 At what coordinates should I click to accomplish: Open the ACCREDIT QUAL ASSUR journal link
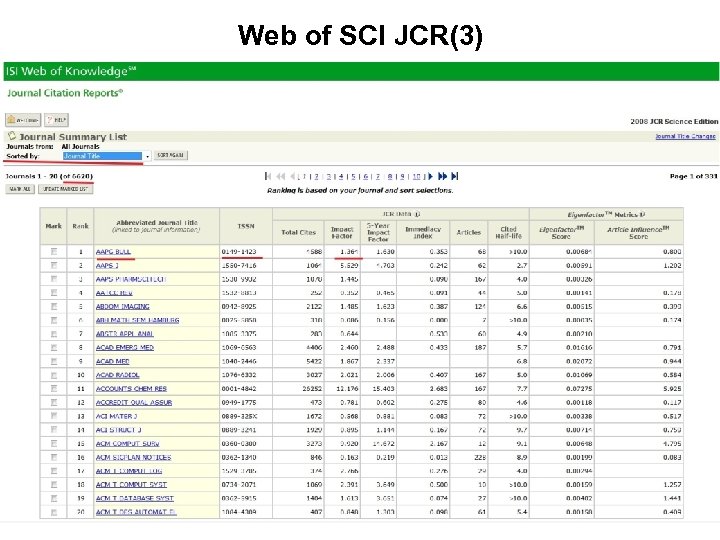click(134, 402)
